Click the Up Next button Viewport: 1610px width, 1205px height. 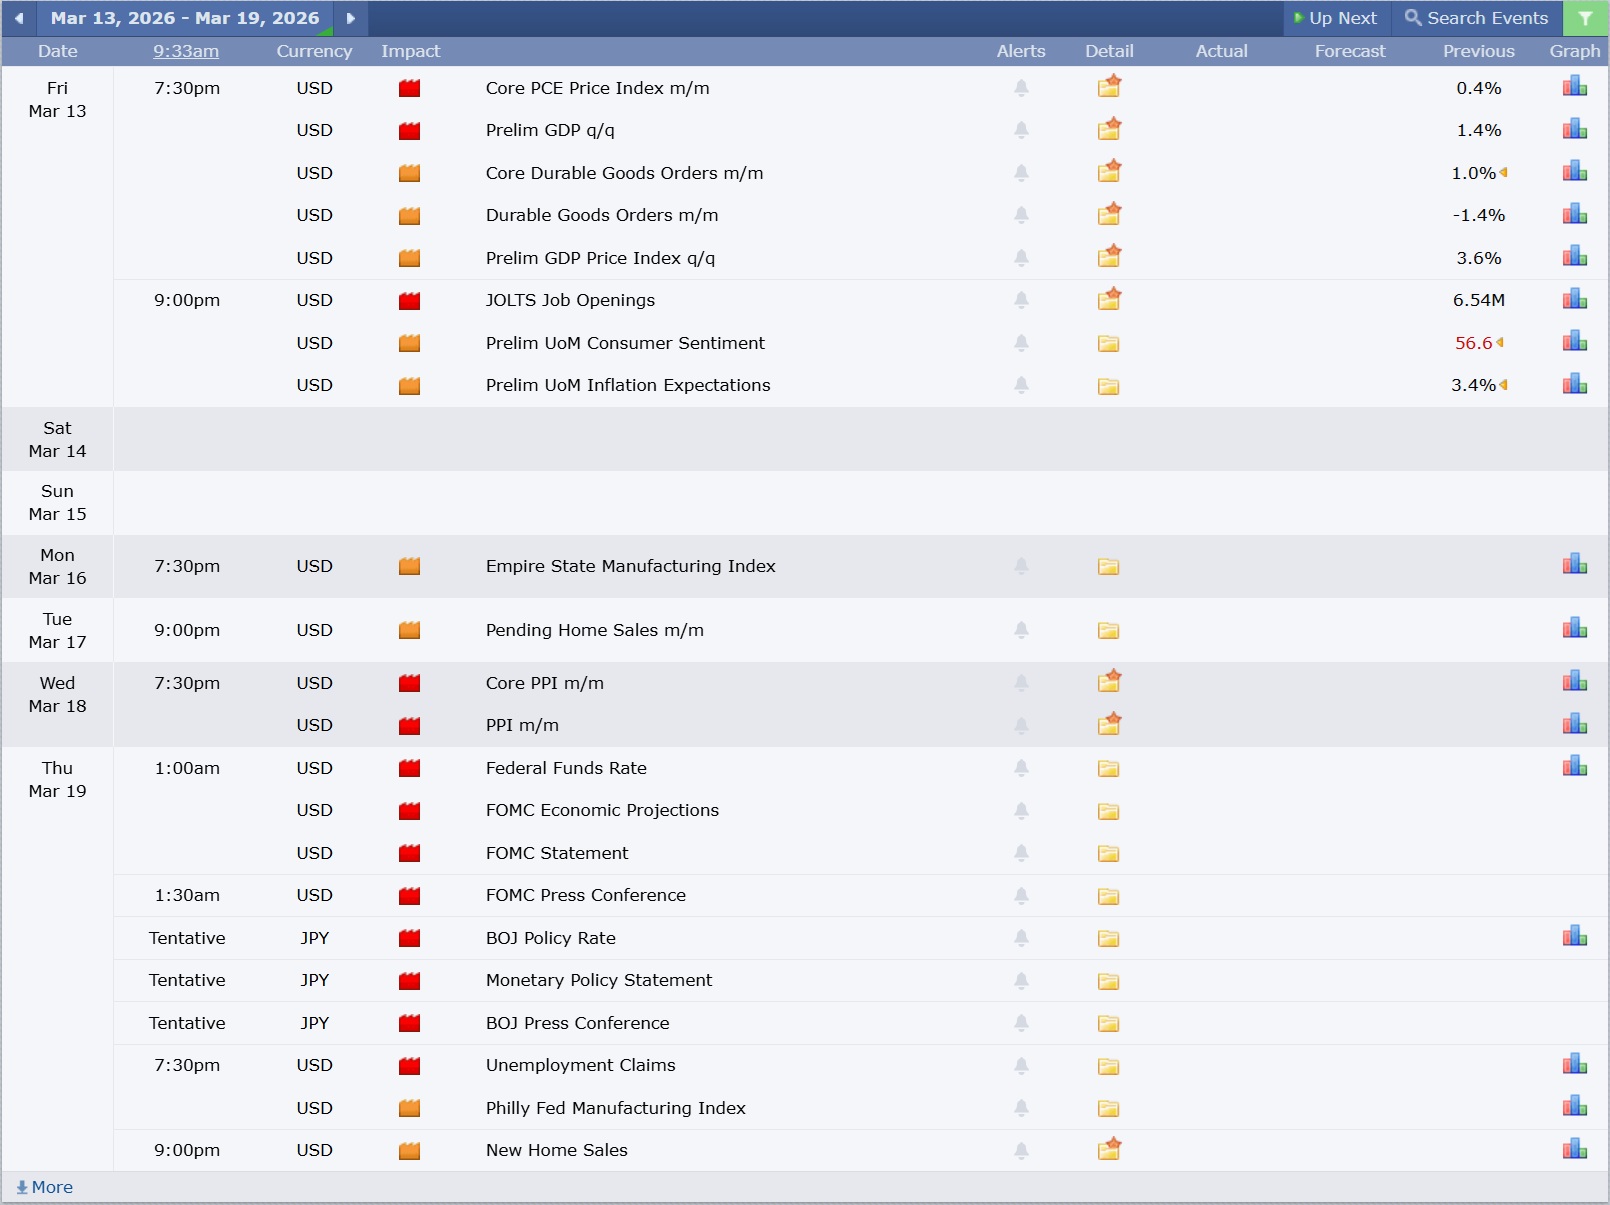coord(1335,18)
